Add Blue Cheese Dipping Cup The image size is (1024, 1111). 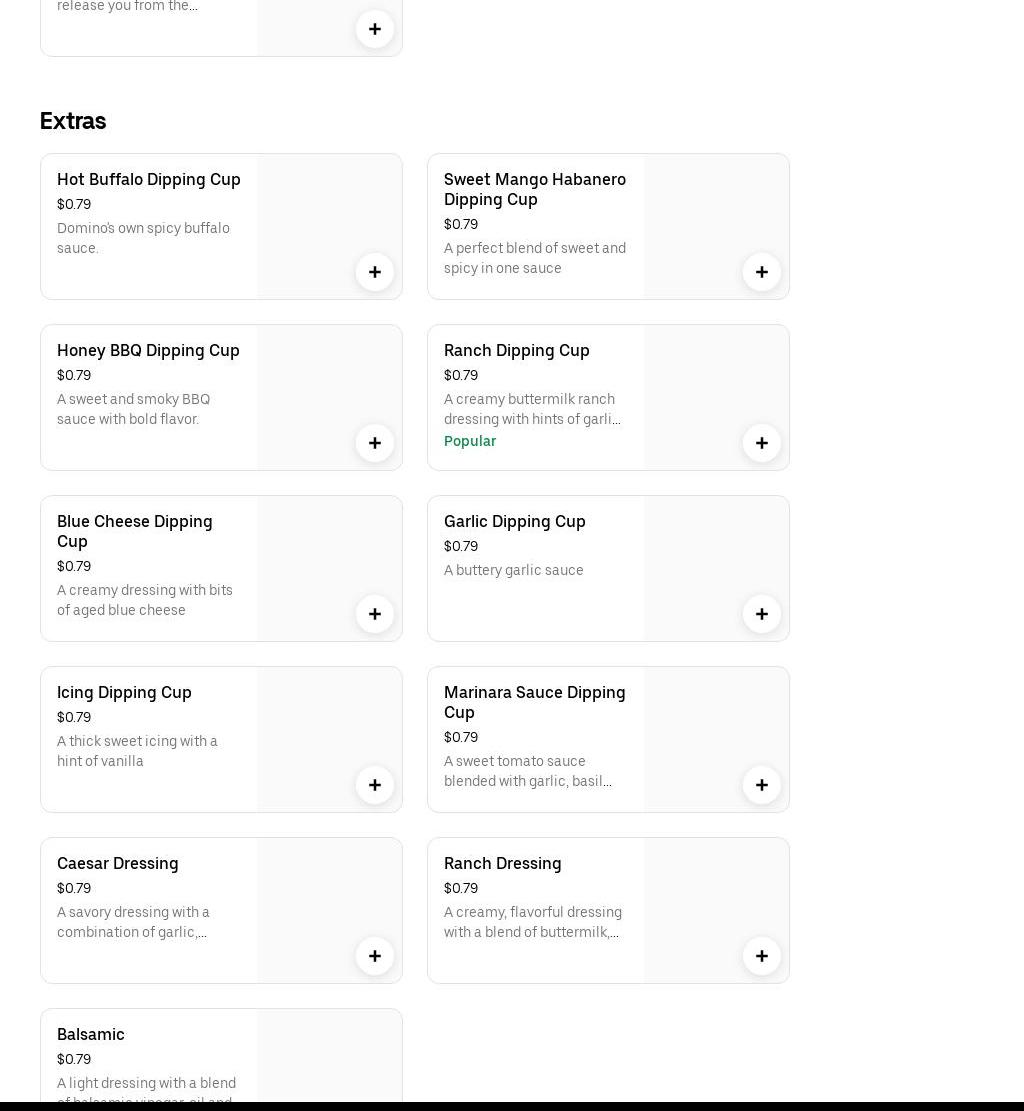375,614
